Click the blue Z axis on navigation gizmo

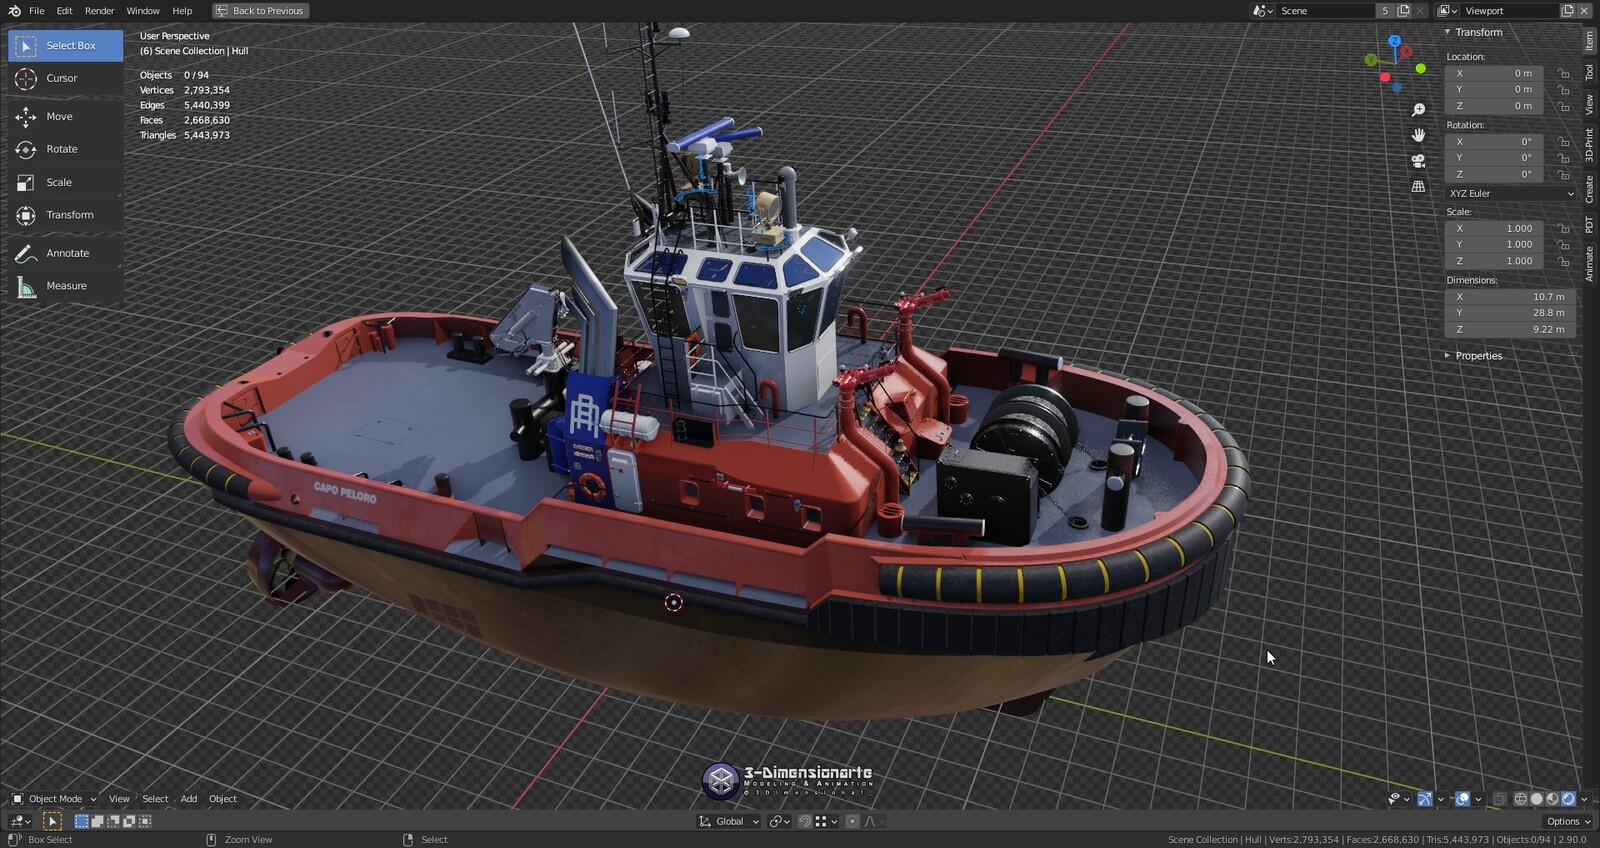tap(1395, 41)
